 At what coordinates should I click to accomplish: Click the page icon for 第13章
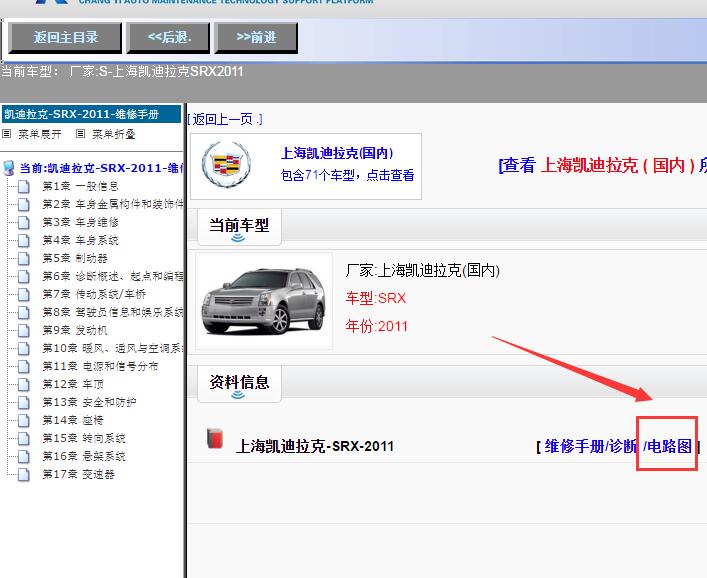(x=24, y=403)
